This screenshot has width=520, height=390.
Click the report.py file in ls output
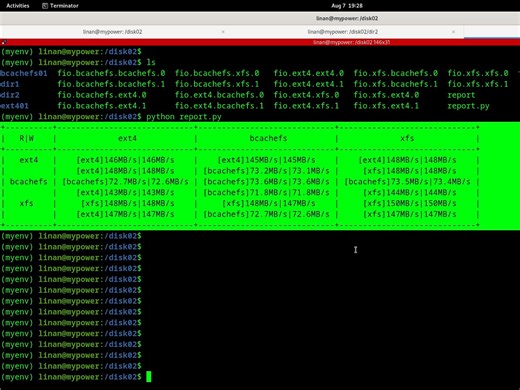(468, 106)
